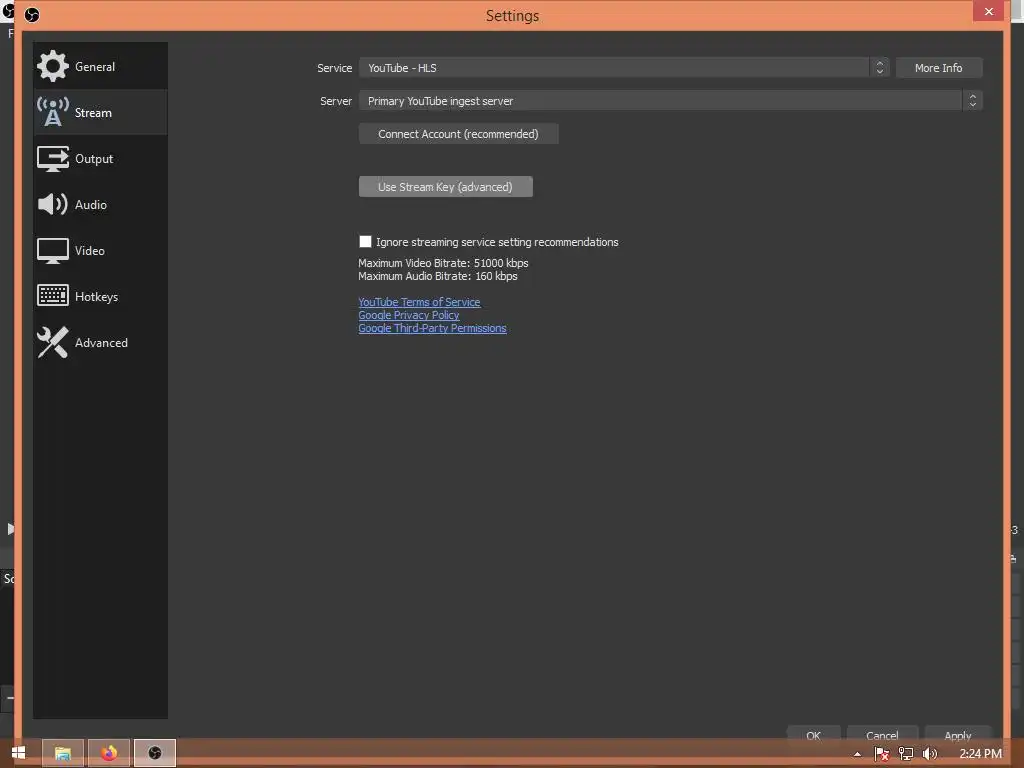This screenshot has height=768, width=1024.
Task: Click the More Info button
Action: (938, 67)
